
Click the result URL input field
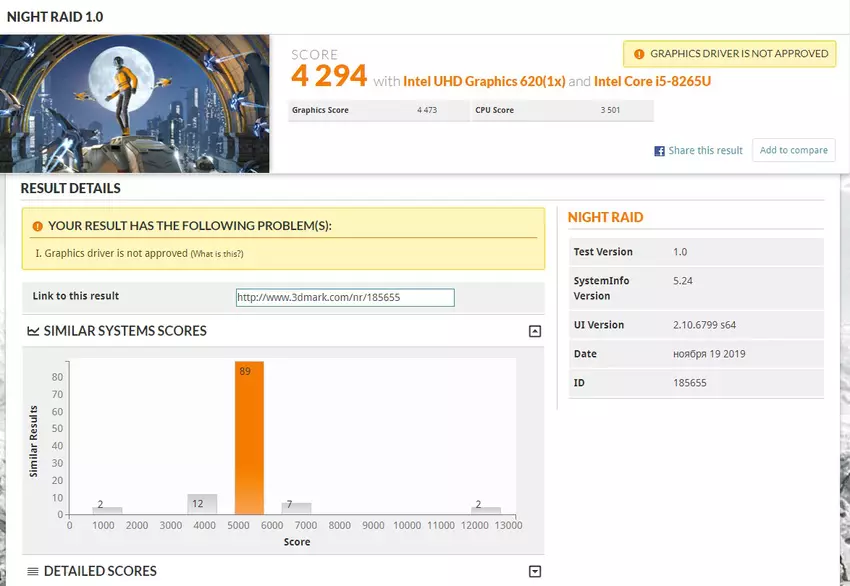345,297
